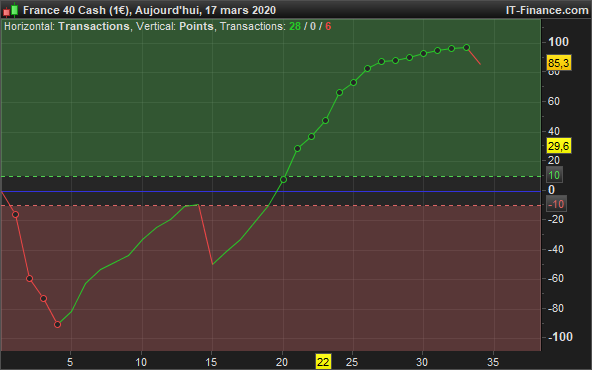
Task: Select the yellow 85,3 value label
Action: pyautogui.click(x=559, y=63)
